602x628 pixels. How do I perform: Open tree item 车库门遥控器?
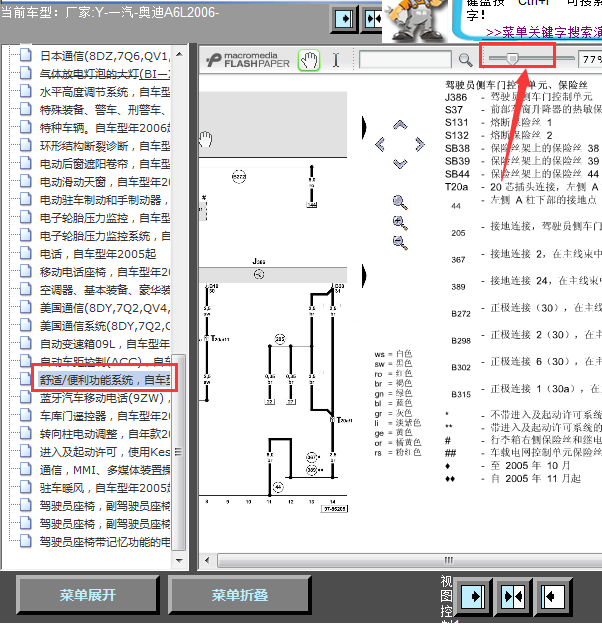pos(105,416)
